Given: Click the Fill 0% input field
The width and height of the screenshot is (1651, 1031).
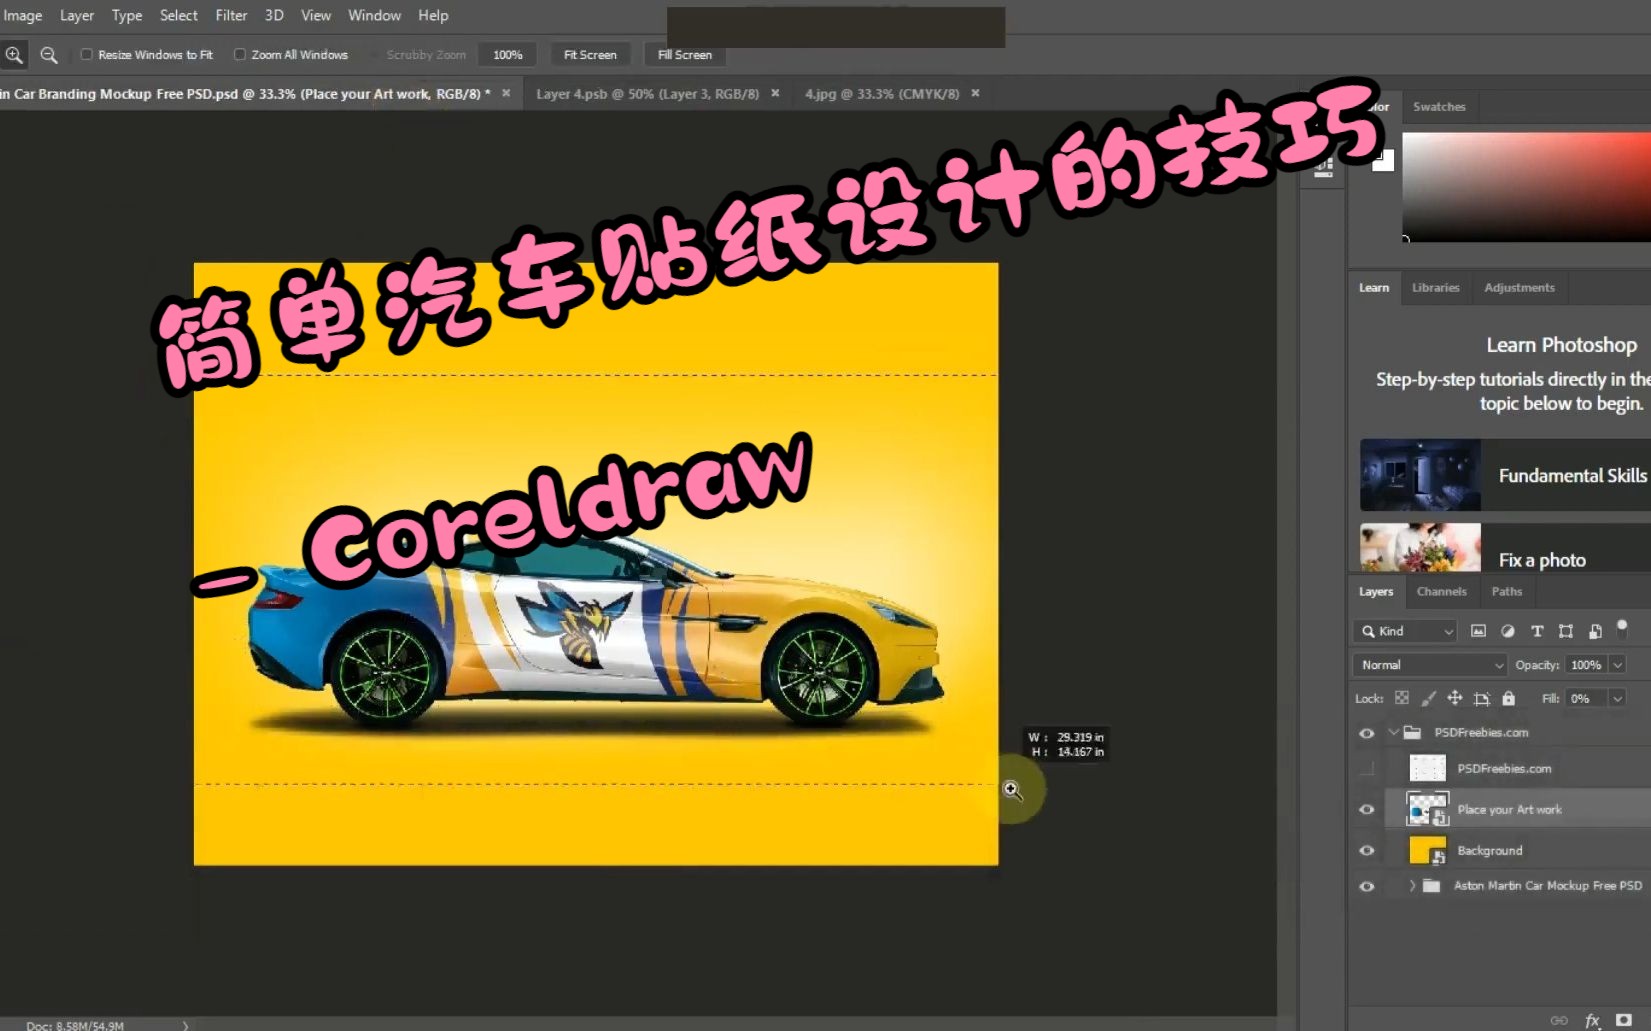Looking at the screenshot, I should click(x=1585, y=698).
